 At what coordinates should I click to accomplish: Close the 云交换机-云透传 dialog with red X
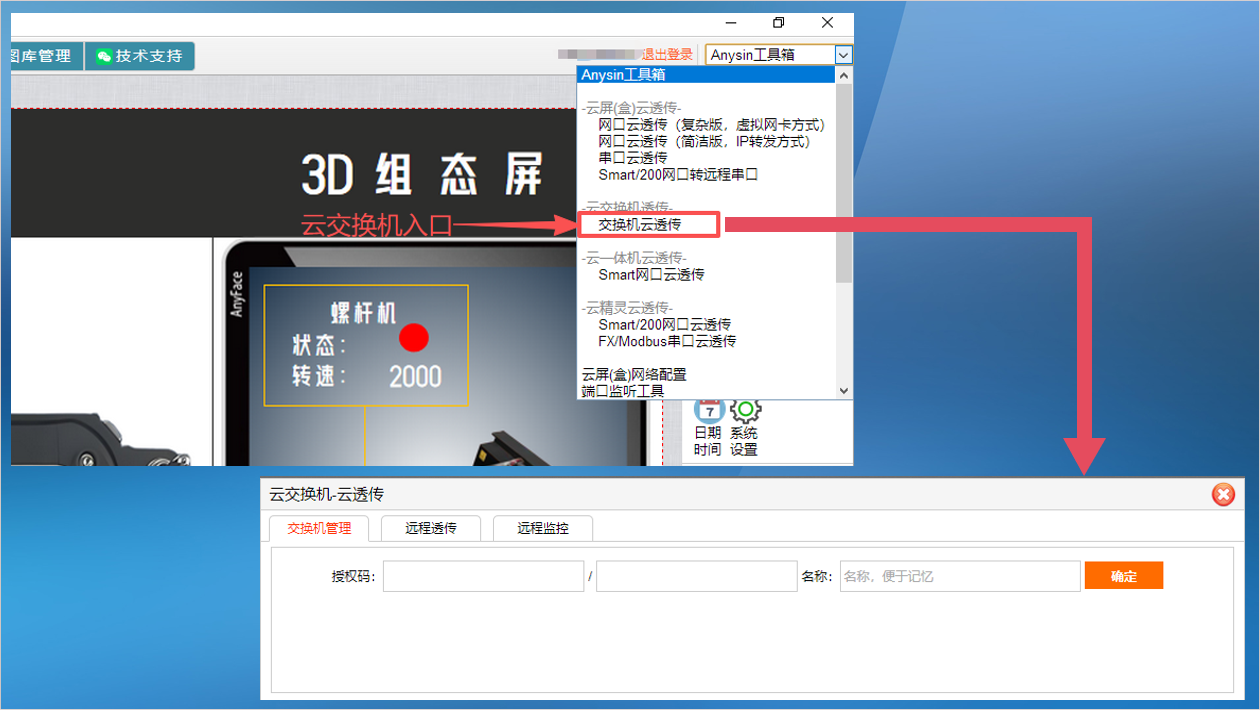1222,494
